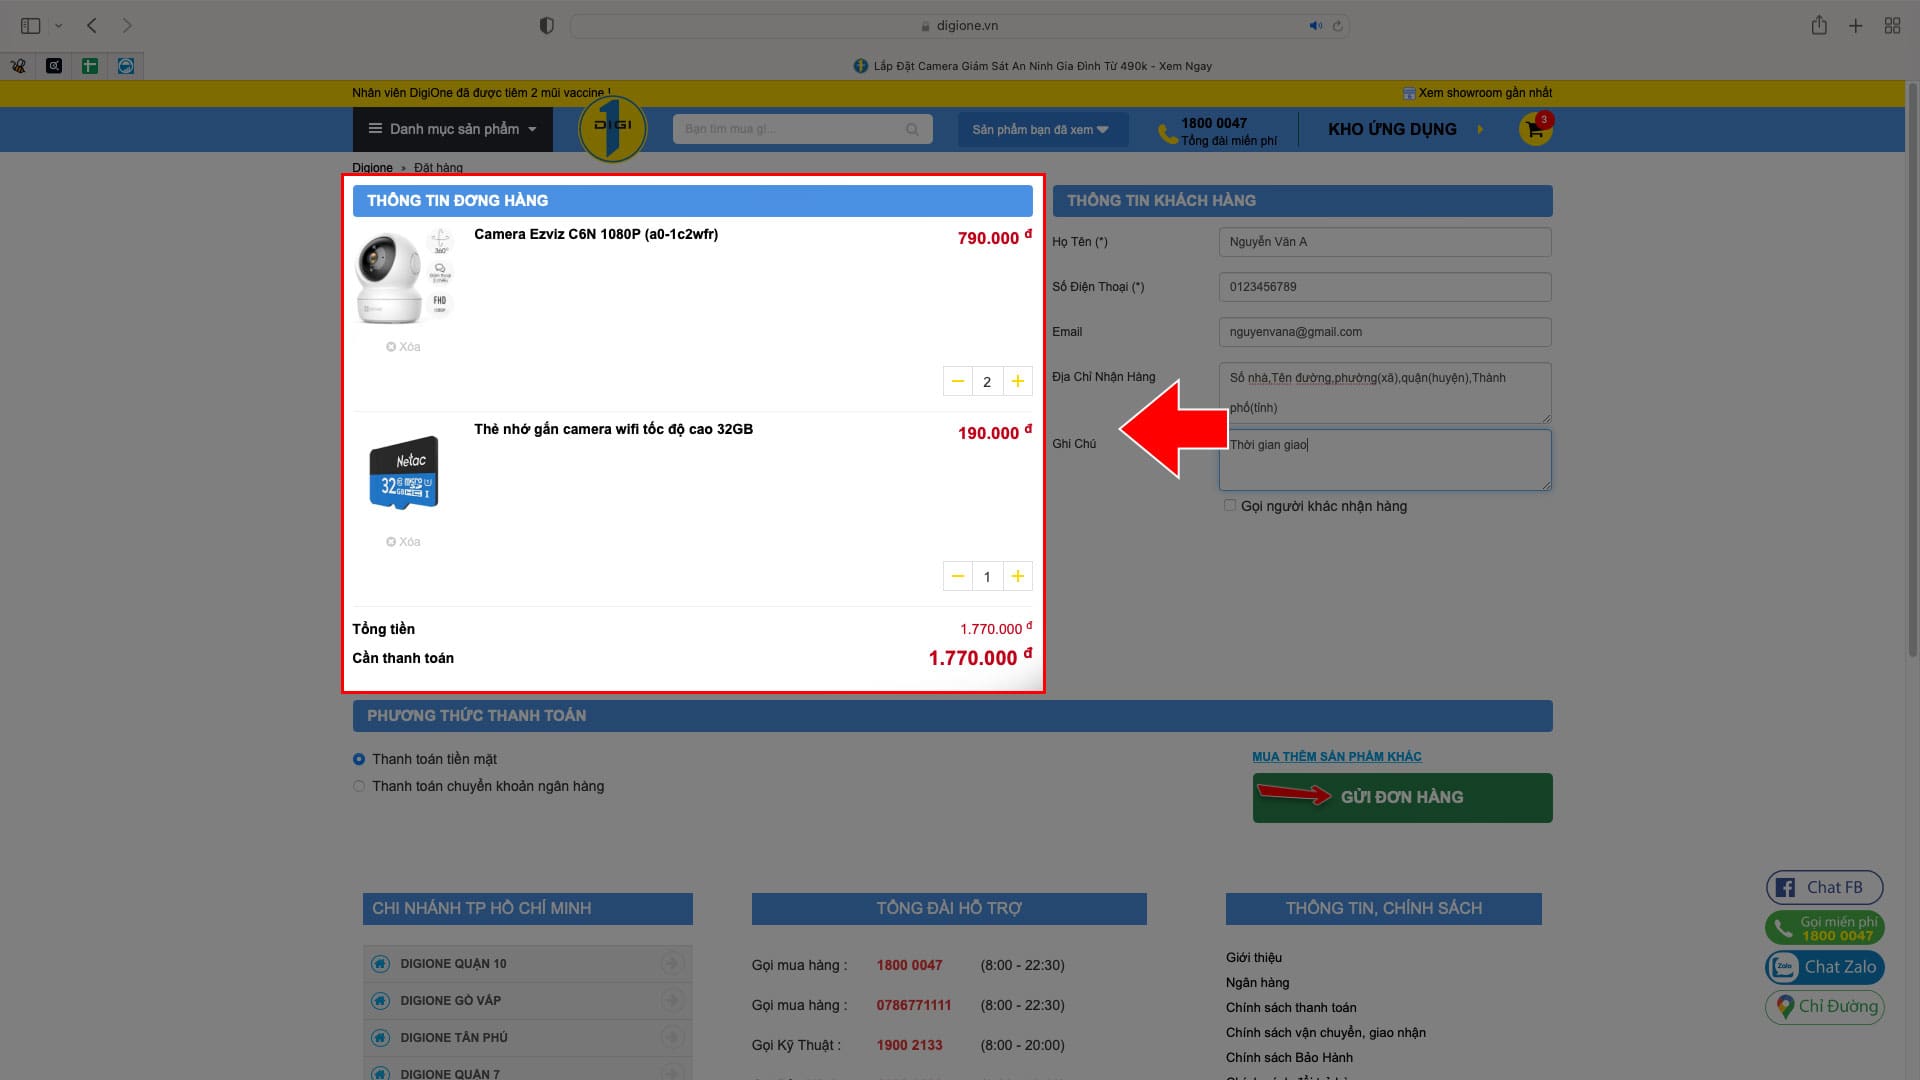Click MUA THÊM SẢN PHẨM KHÁC link
The image size is (1920, 1080).
1336,757
